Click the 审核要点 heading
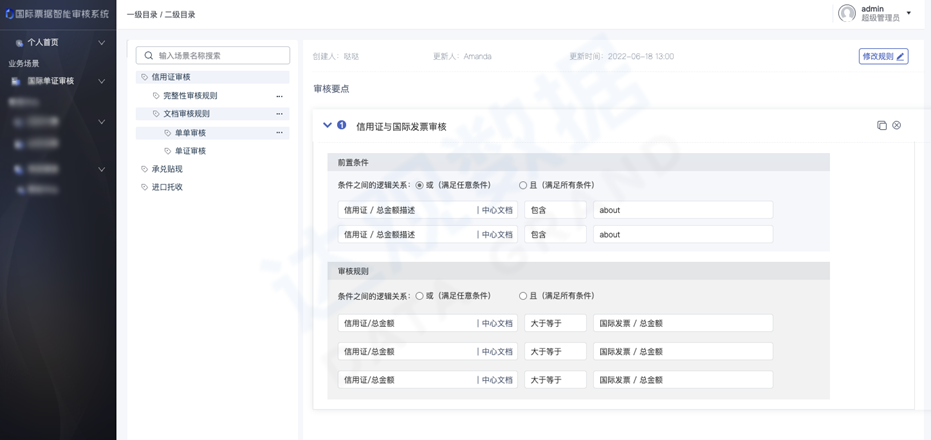Screen dimensions: 931x440 (x=331, y=89)
